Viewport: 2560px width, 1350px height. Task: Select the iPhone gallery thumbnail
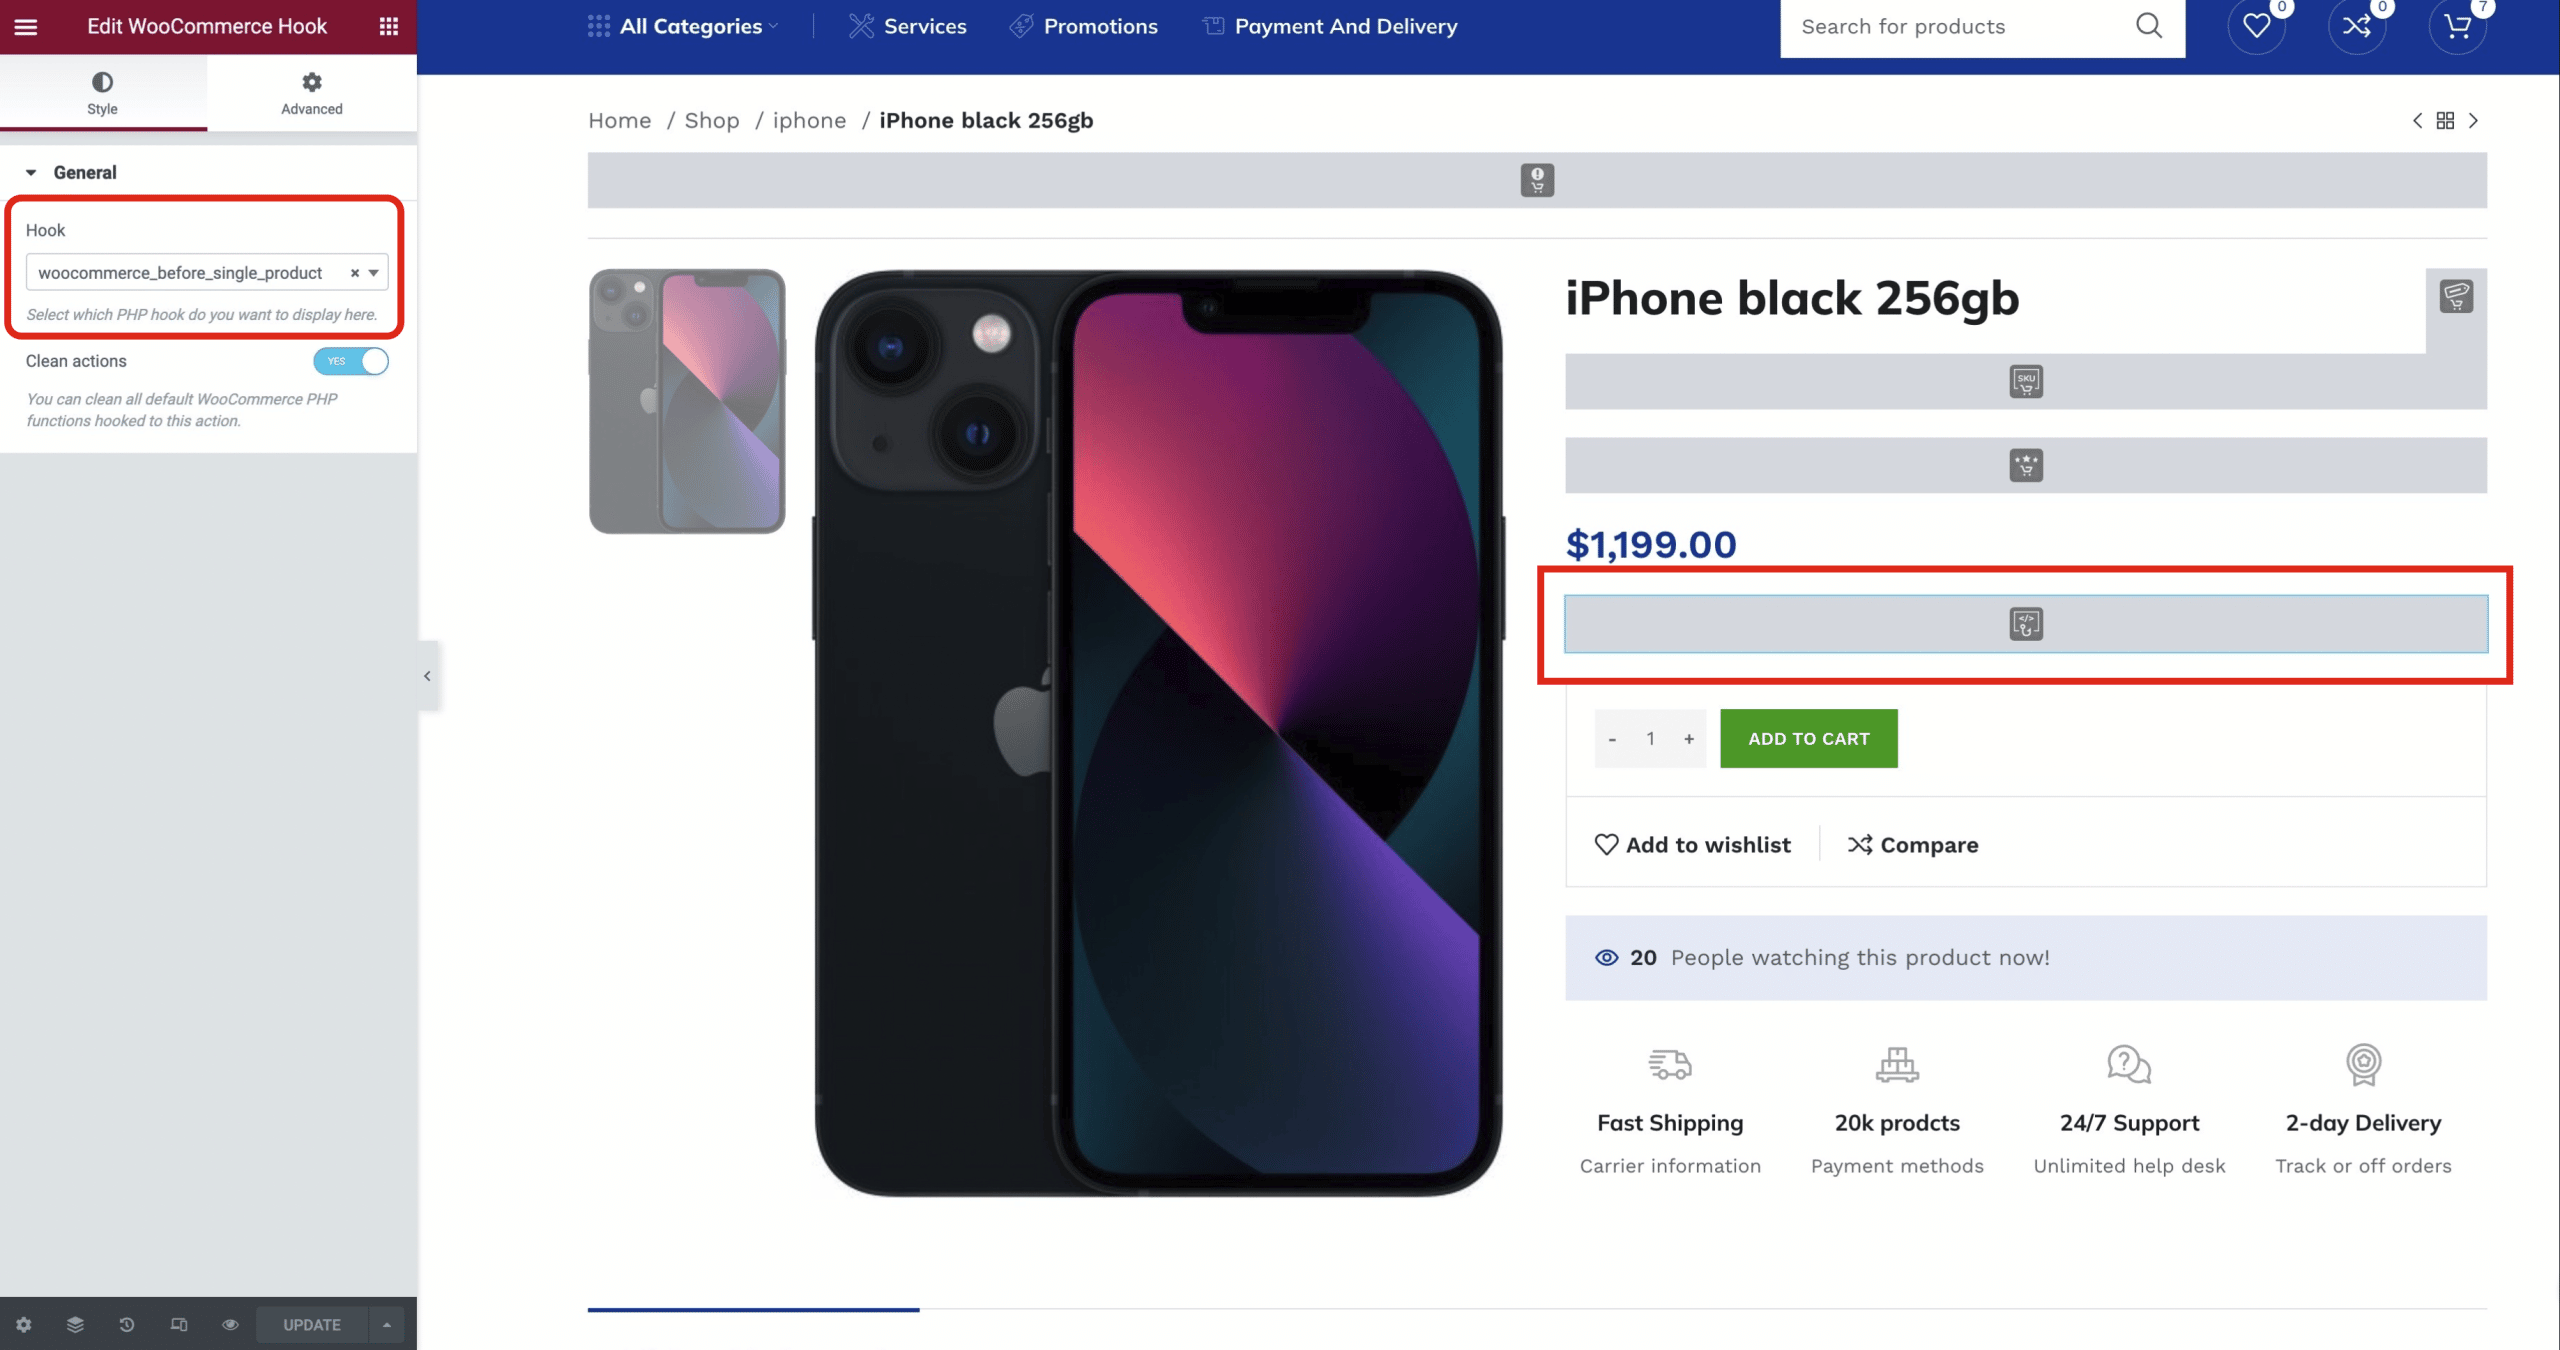[687, 401]
